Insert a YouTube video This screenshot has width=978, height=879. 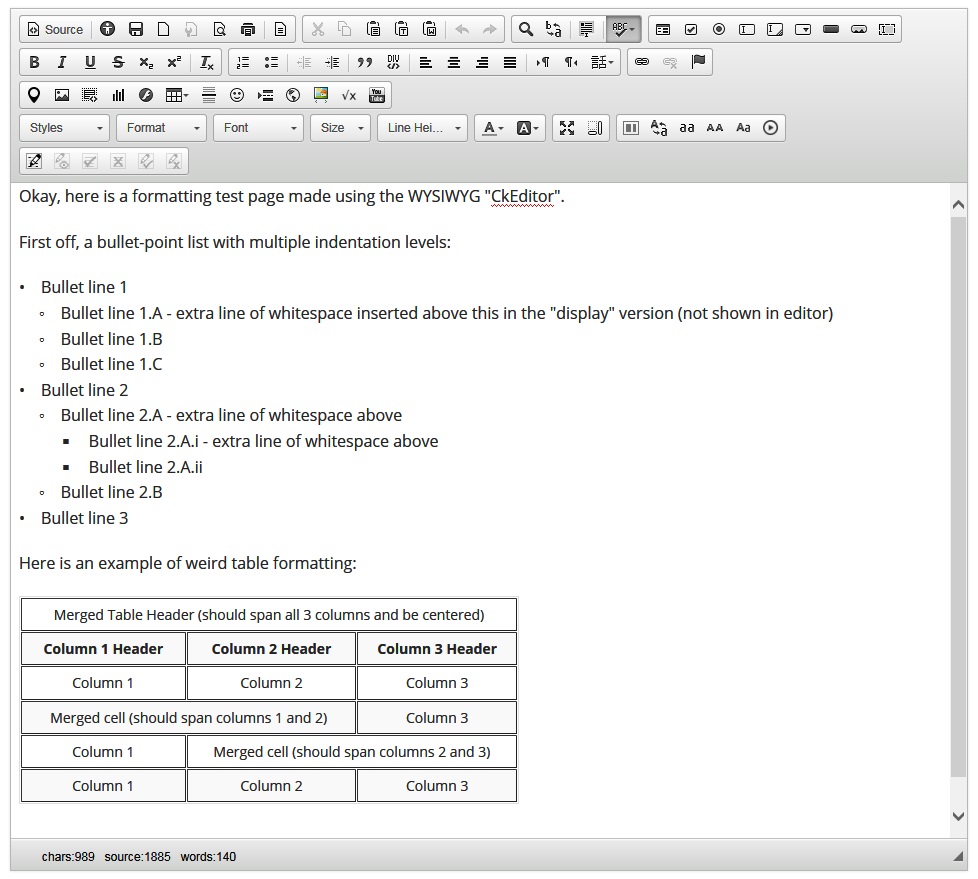[x=377, y=95]
